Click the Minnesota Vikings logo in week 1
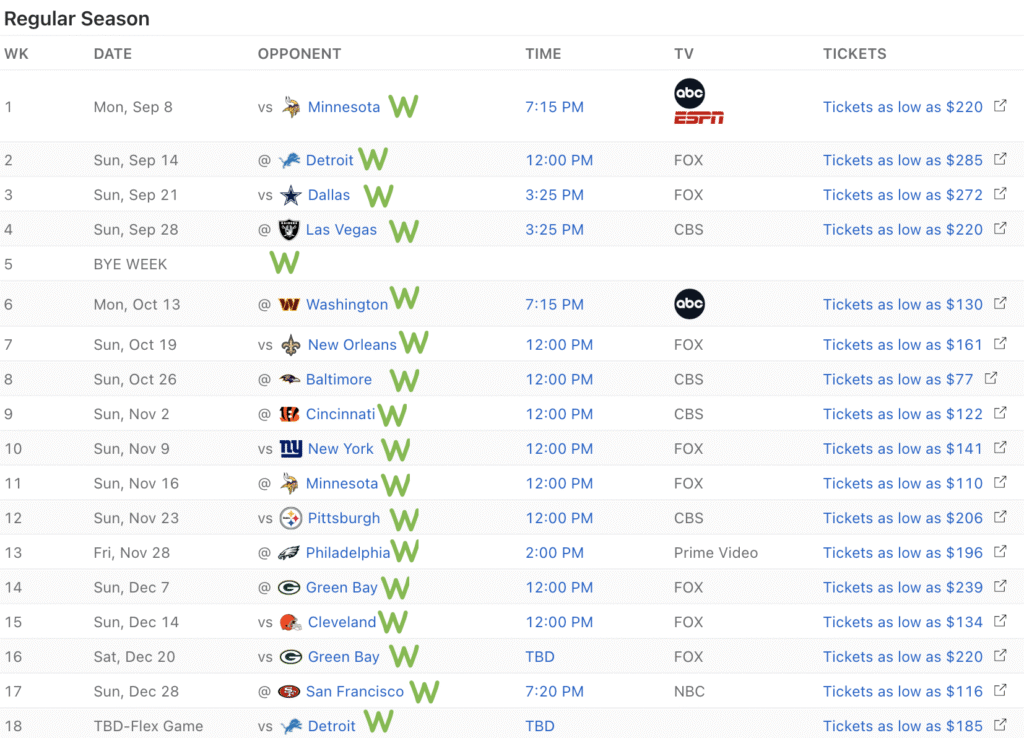This screenshot has height=738, width=1024. 291,106
